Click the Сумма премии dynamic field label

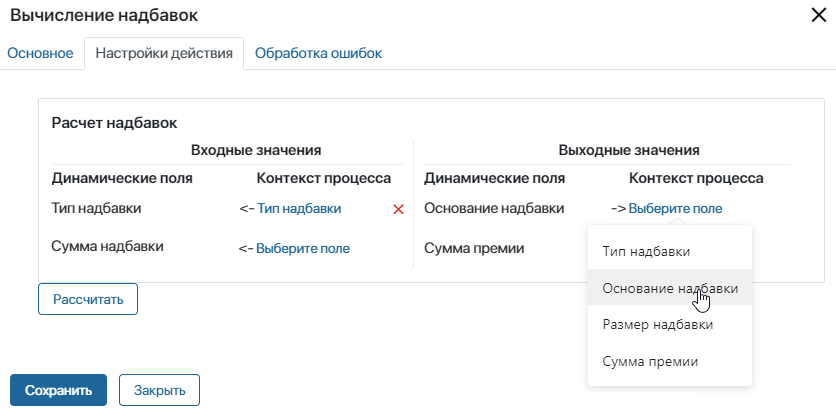click(474, 248)
